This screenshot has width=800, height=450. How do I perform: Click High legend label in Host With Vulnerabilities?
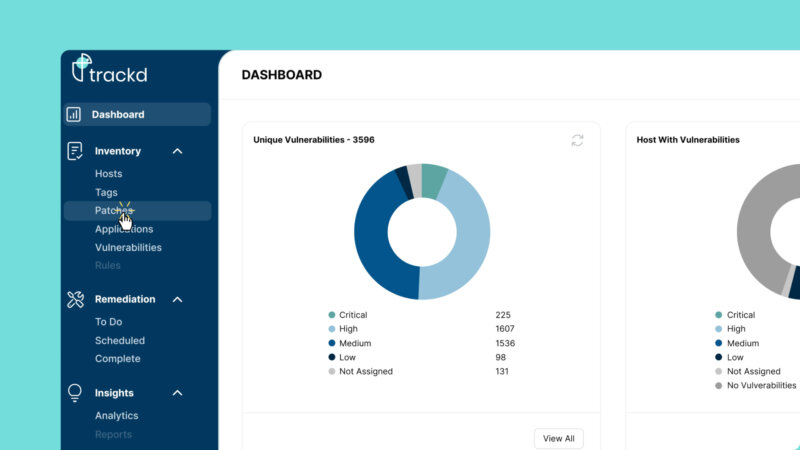736,329
